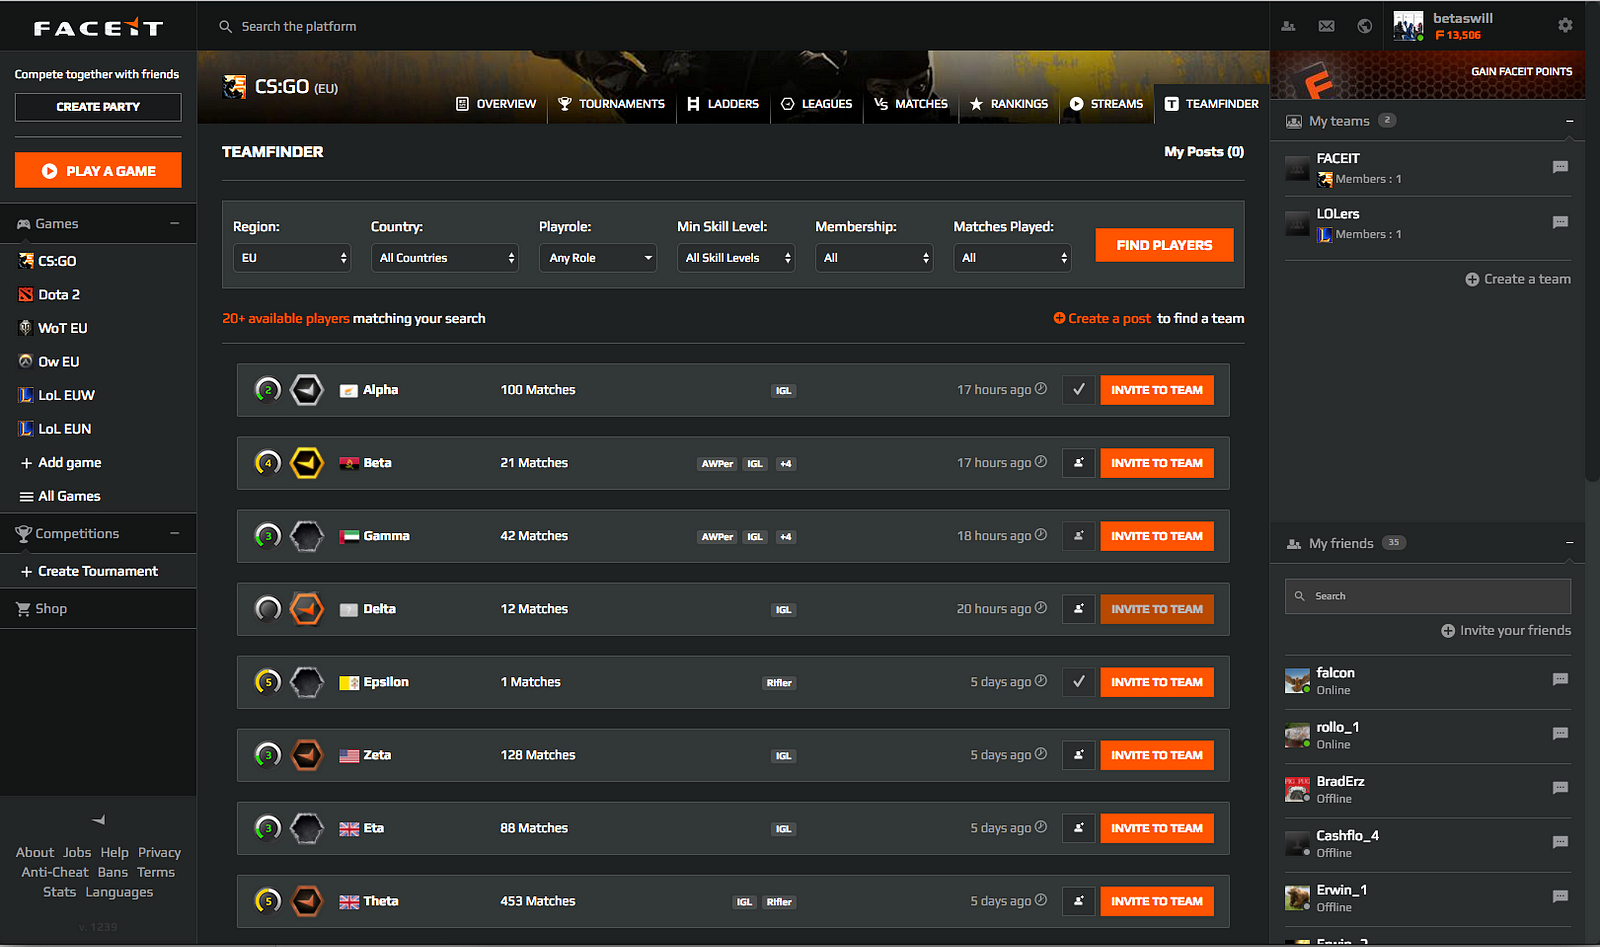The width and height of the screenshot is (1600, 947).
Task: Open chat with falcon
Action: (1559, 680)
